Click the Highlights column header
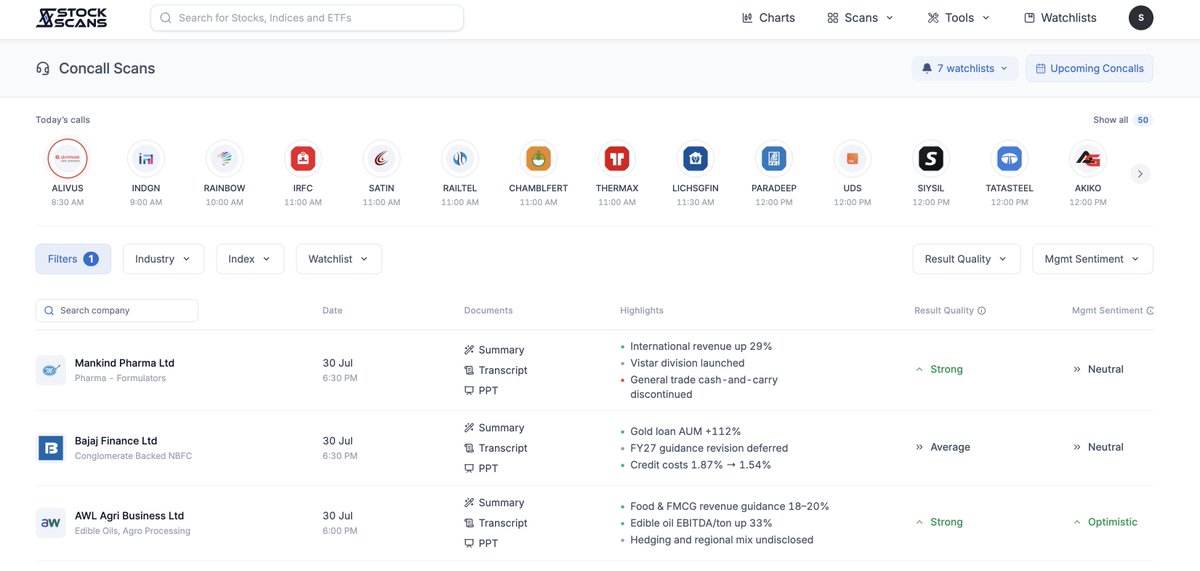This screenshot has width=1200, height=571. (x=641, y=311)
